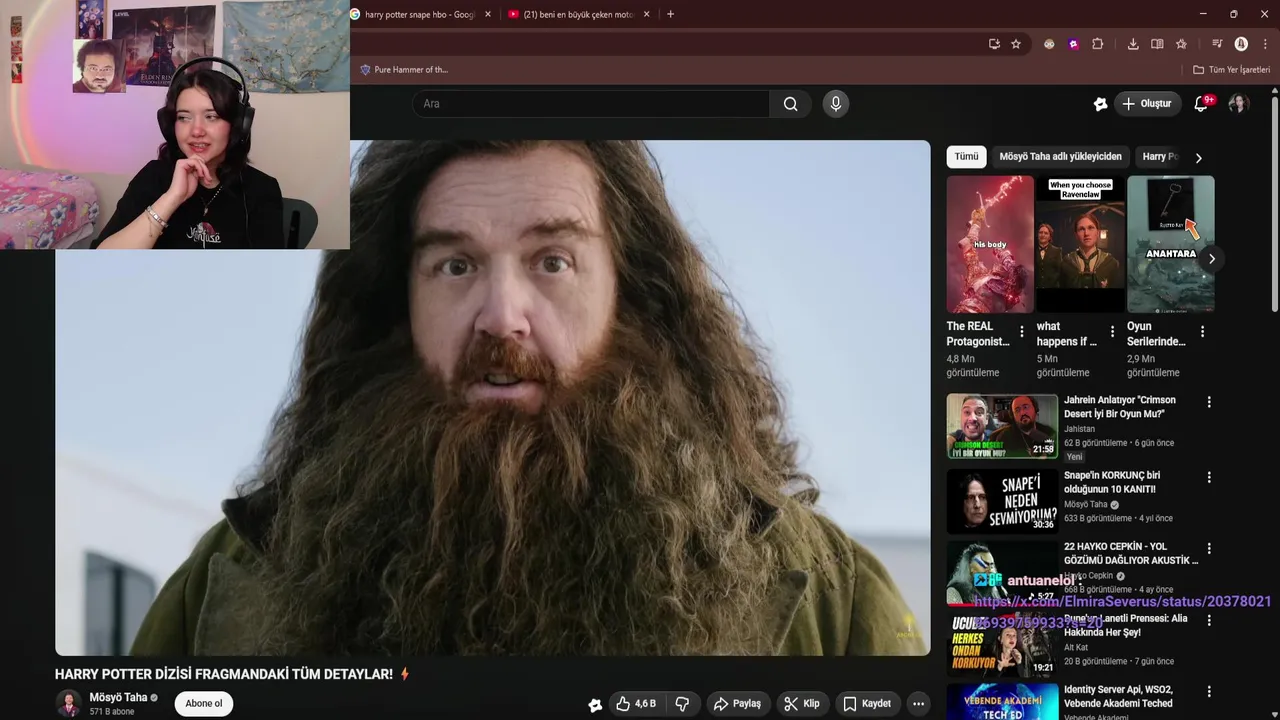
Task: Create a clip with Klip button
Action: pos(802,704)
